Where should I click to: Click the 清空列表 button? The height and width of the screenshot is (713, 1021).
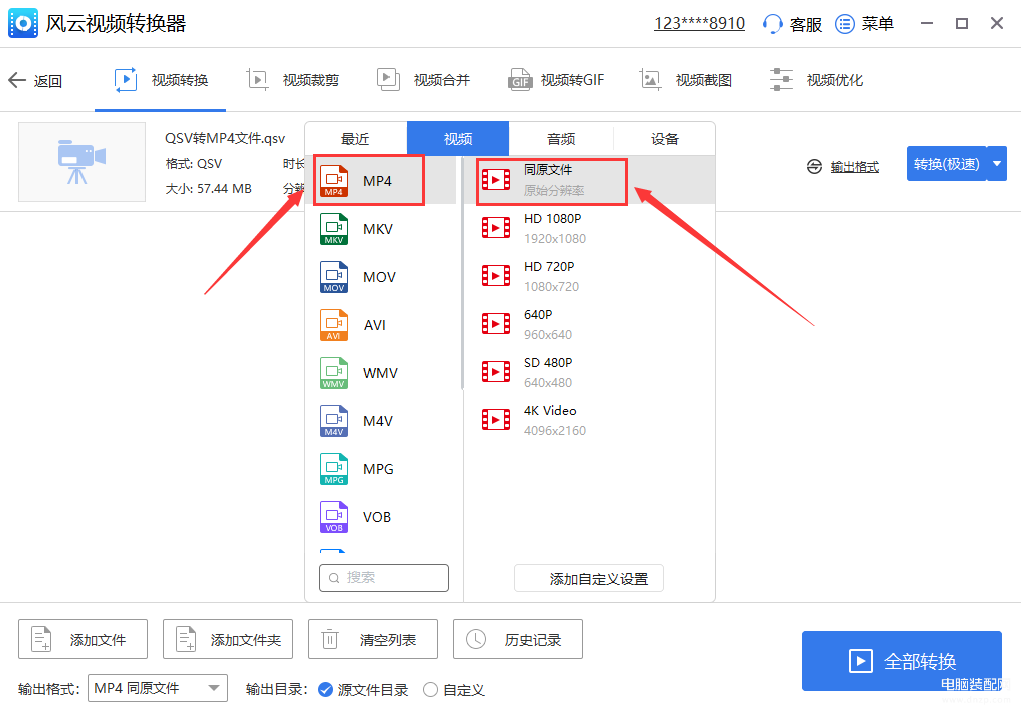coord(373,639)
